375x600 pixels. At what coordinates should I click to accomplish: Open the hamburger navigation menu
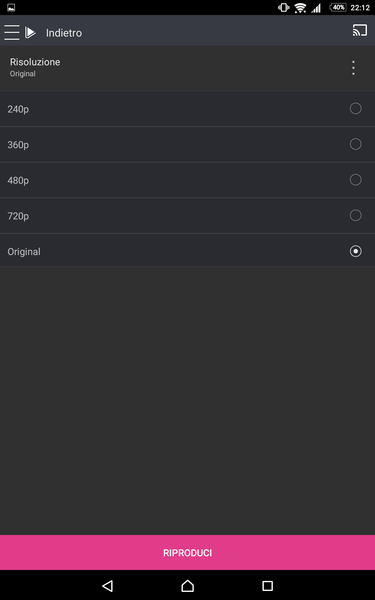click(11, 33)
